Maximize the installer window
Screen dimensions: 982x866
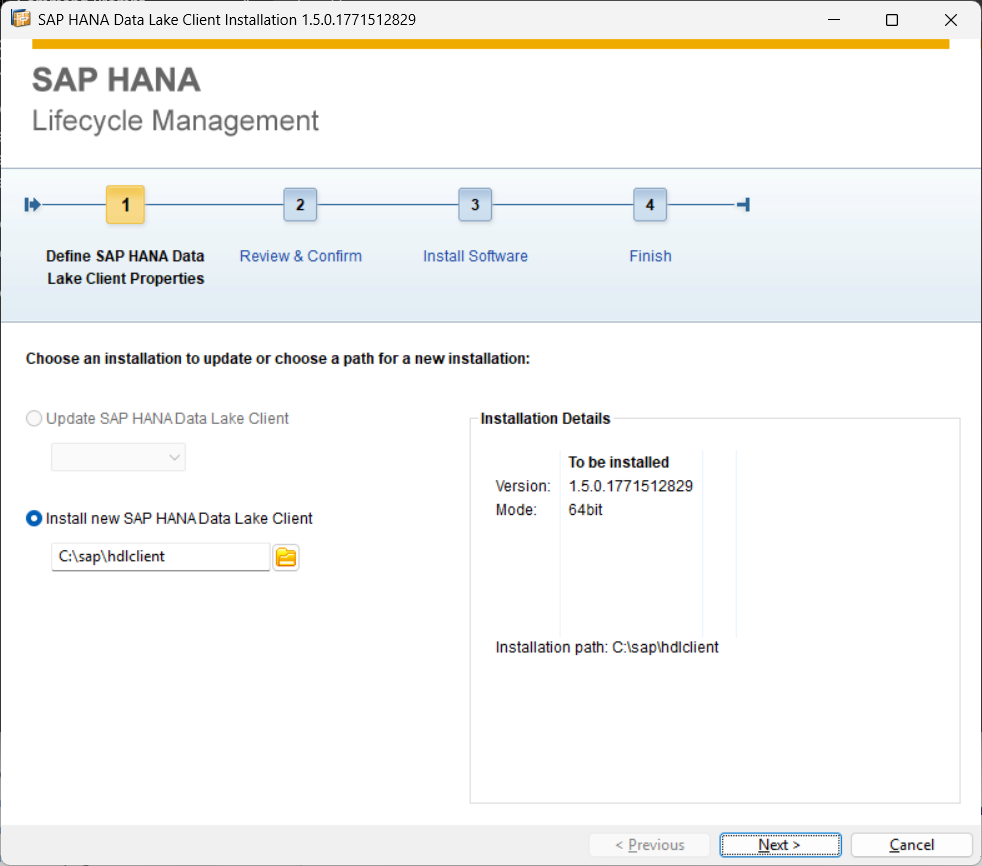[x=892, y=19]
